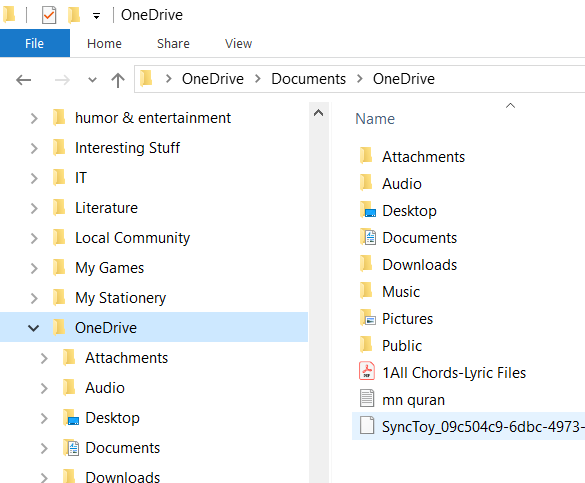
Task: Click Documents folder icon in navigation tree
Action: [71, 448]
